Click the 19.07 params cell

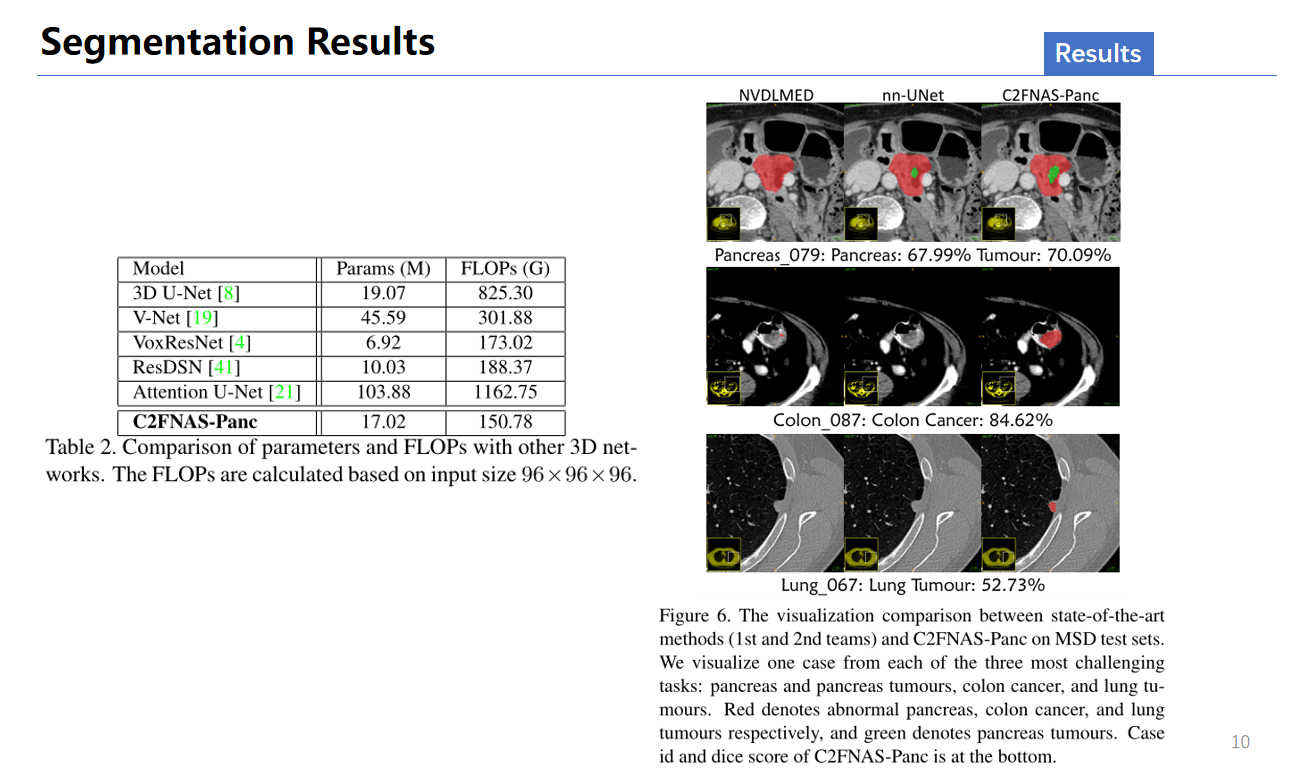tap(383, 294)
